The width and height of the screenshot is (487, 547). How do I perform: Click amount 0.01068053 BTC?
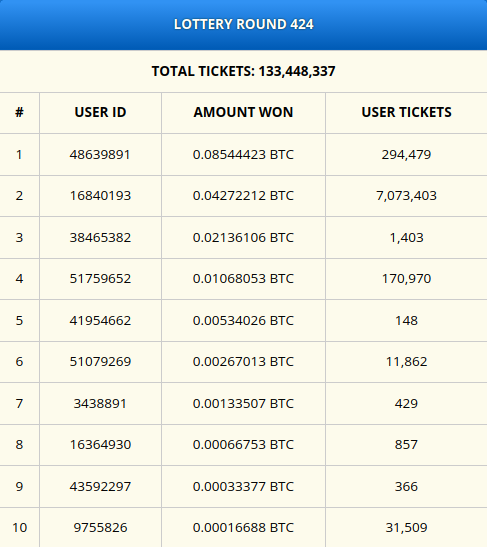(x=244, y=279)
